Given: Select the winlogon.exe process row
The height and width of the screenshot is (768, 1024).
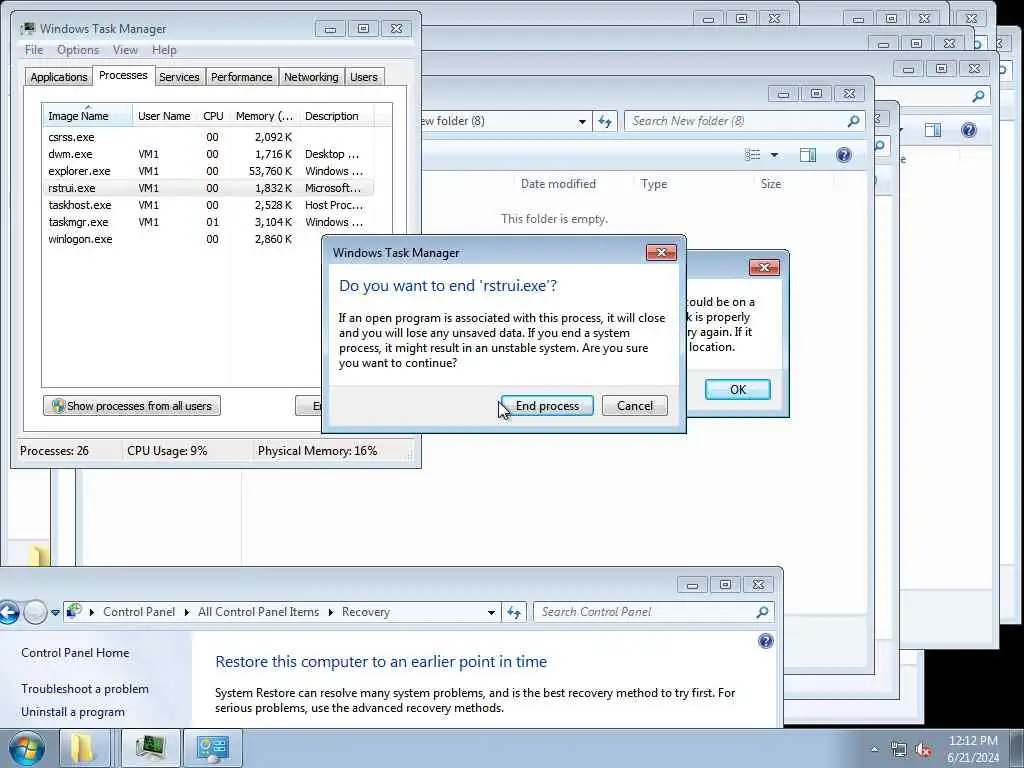Looking at the screenshot, I should [208, 239].
